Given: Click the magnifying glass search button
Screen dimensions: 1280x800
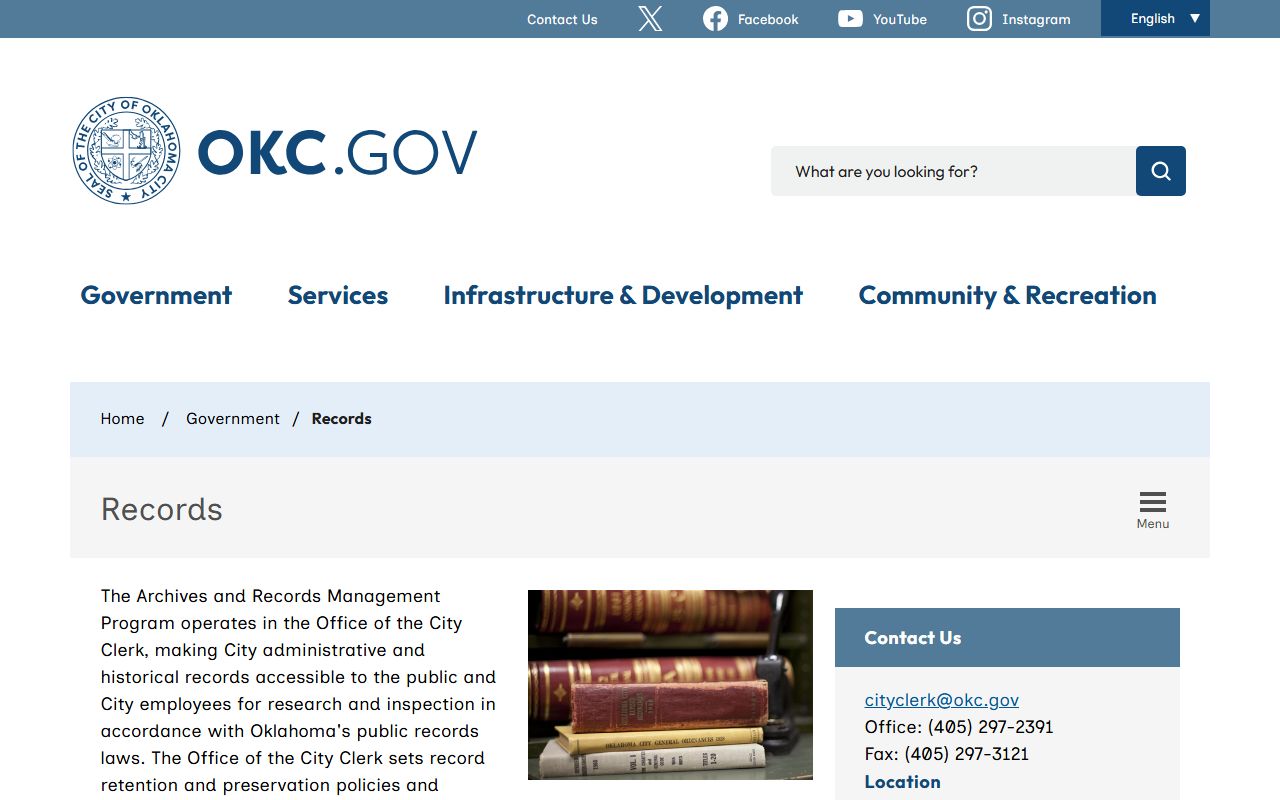Looking at the screenshot, I should (1160, 171).
